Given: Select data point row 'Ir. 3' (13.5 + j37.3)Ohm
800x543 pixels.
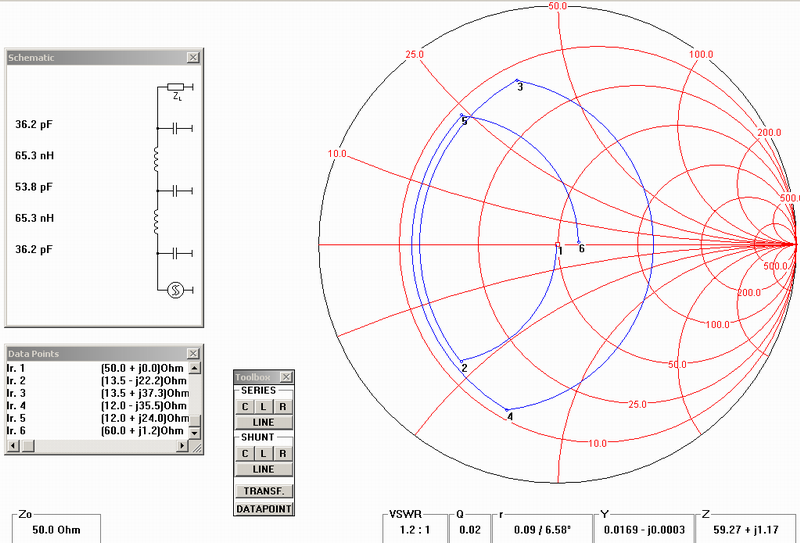Looking at the screenshot, I should tap(97, 393).
